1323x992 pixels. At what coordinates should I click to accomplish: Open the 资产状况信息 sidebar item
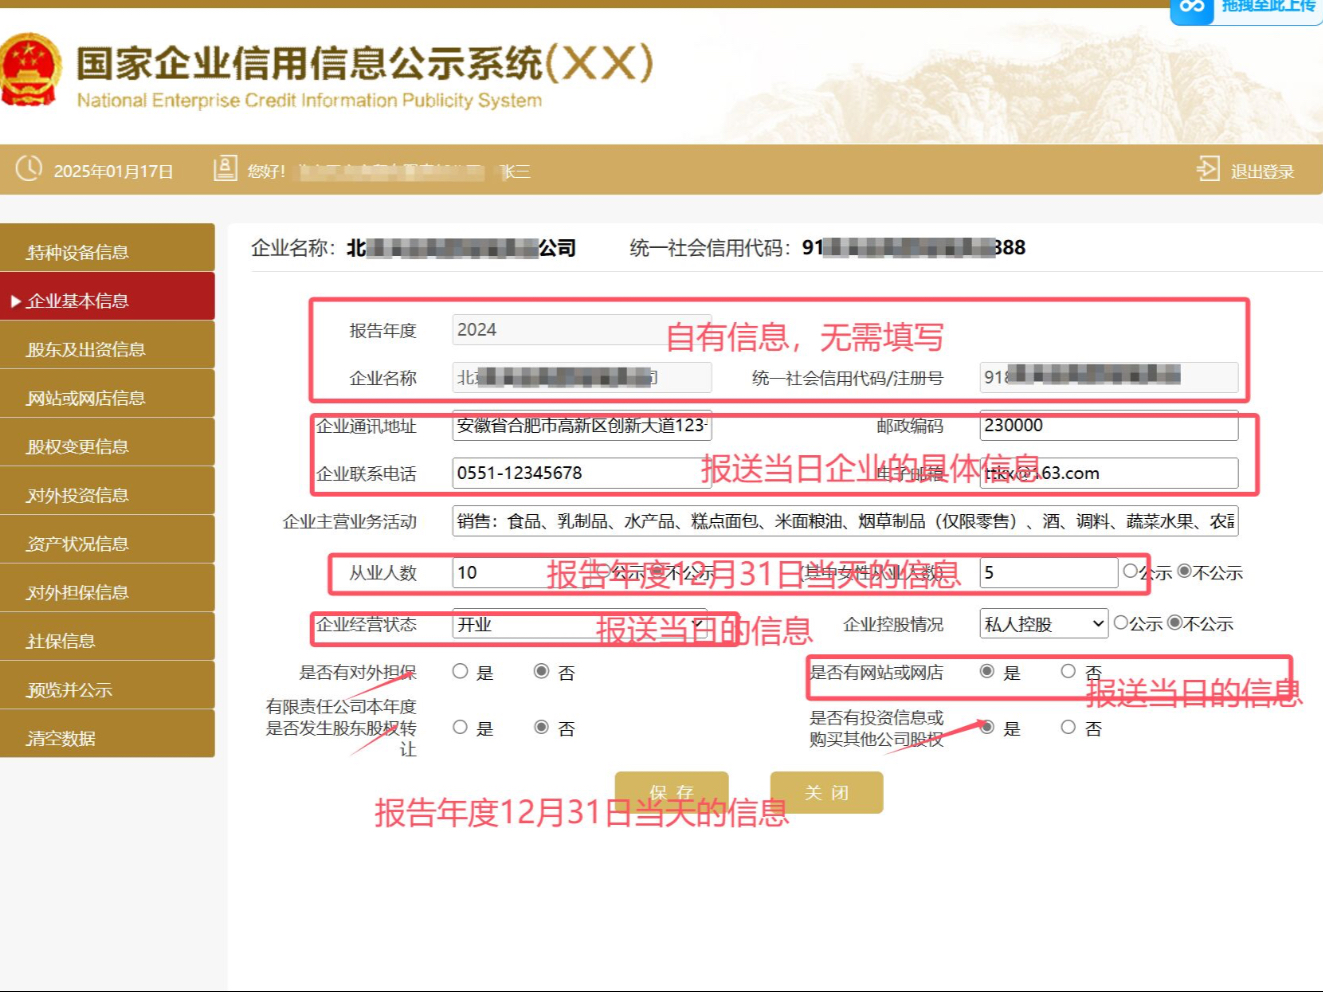[x=107, y=539]
